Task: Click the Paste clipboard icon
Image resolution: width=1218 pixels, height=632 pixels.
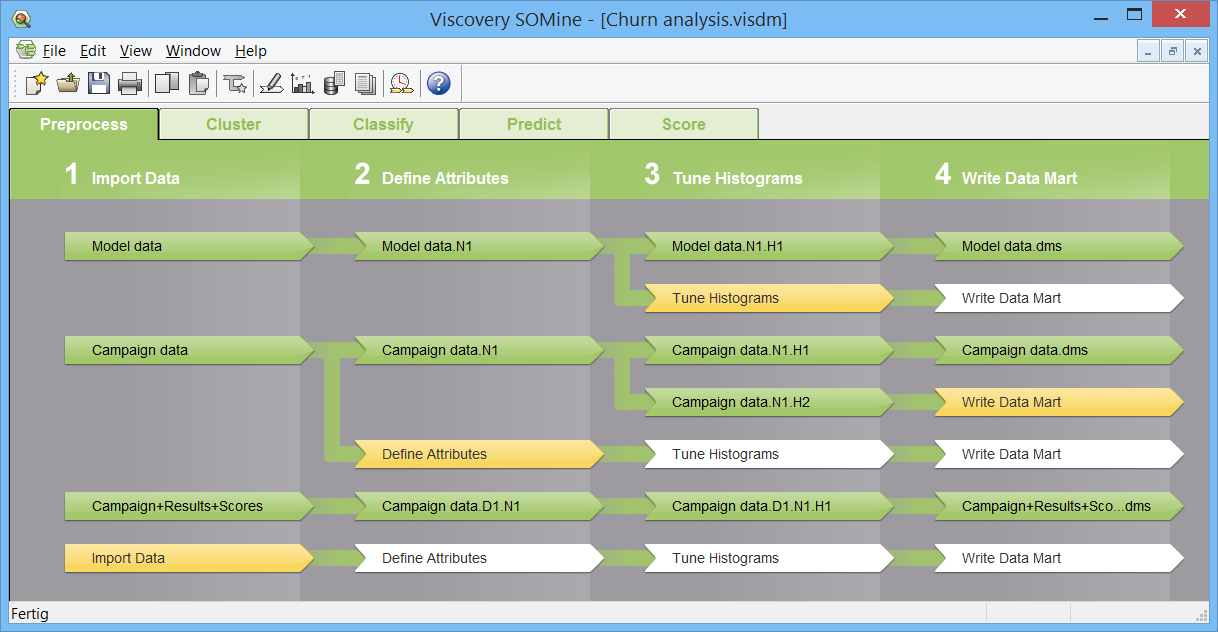Action: pyautogui.click(x=198, y=84)
